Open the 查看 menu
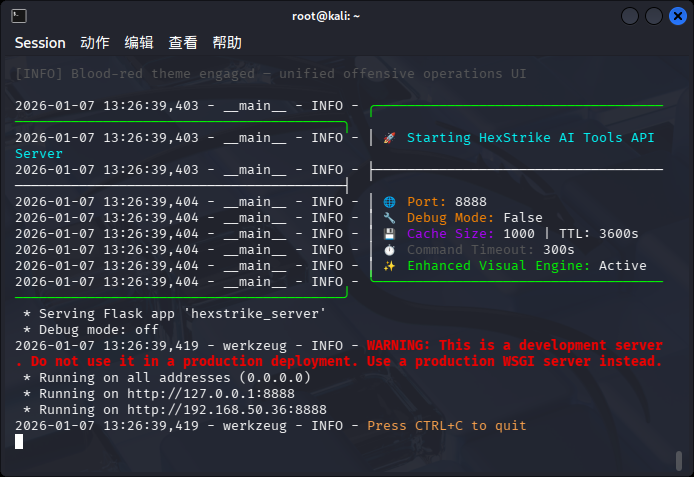 click(x=183, y=43)
